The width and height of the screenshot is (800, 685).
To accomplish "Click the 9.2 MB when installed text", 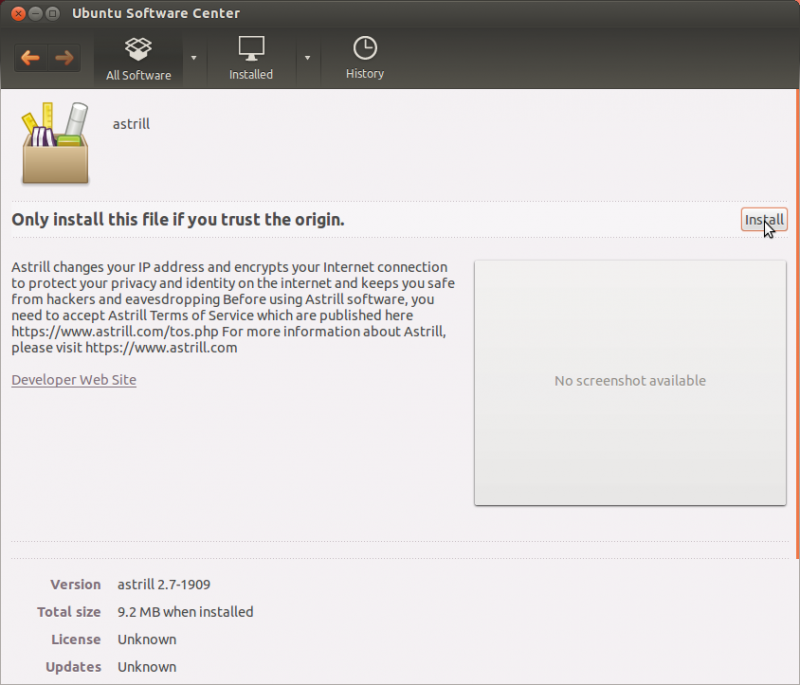I will pyautogui.click(x=185, y=612).
